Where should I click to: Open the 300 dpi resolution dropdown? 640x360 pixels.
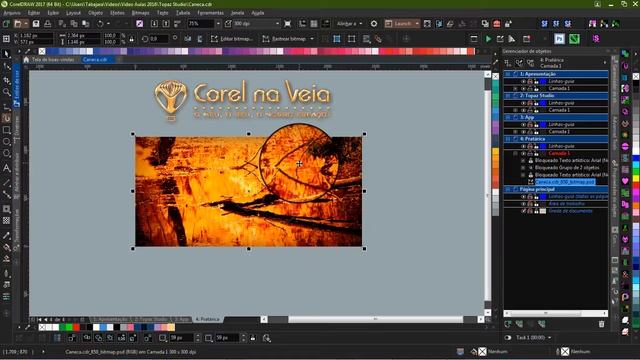pos(278,24)
